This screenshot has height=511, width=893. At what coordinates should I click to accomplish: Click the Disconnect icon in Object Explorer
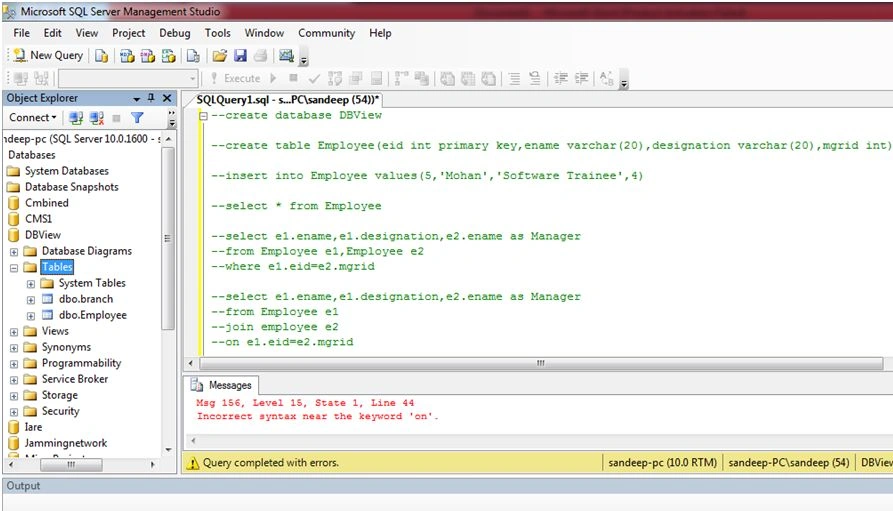(97, 118)
